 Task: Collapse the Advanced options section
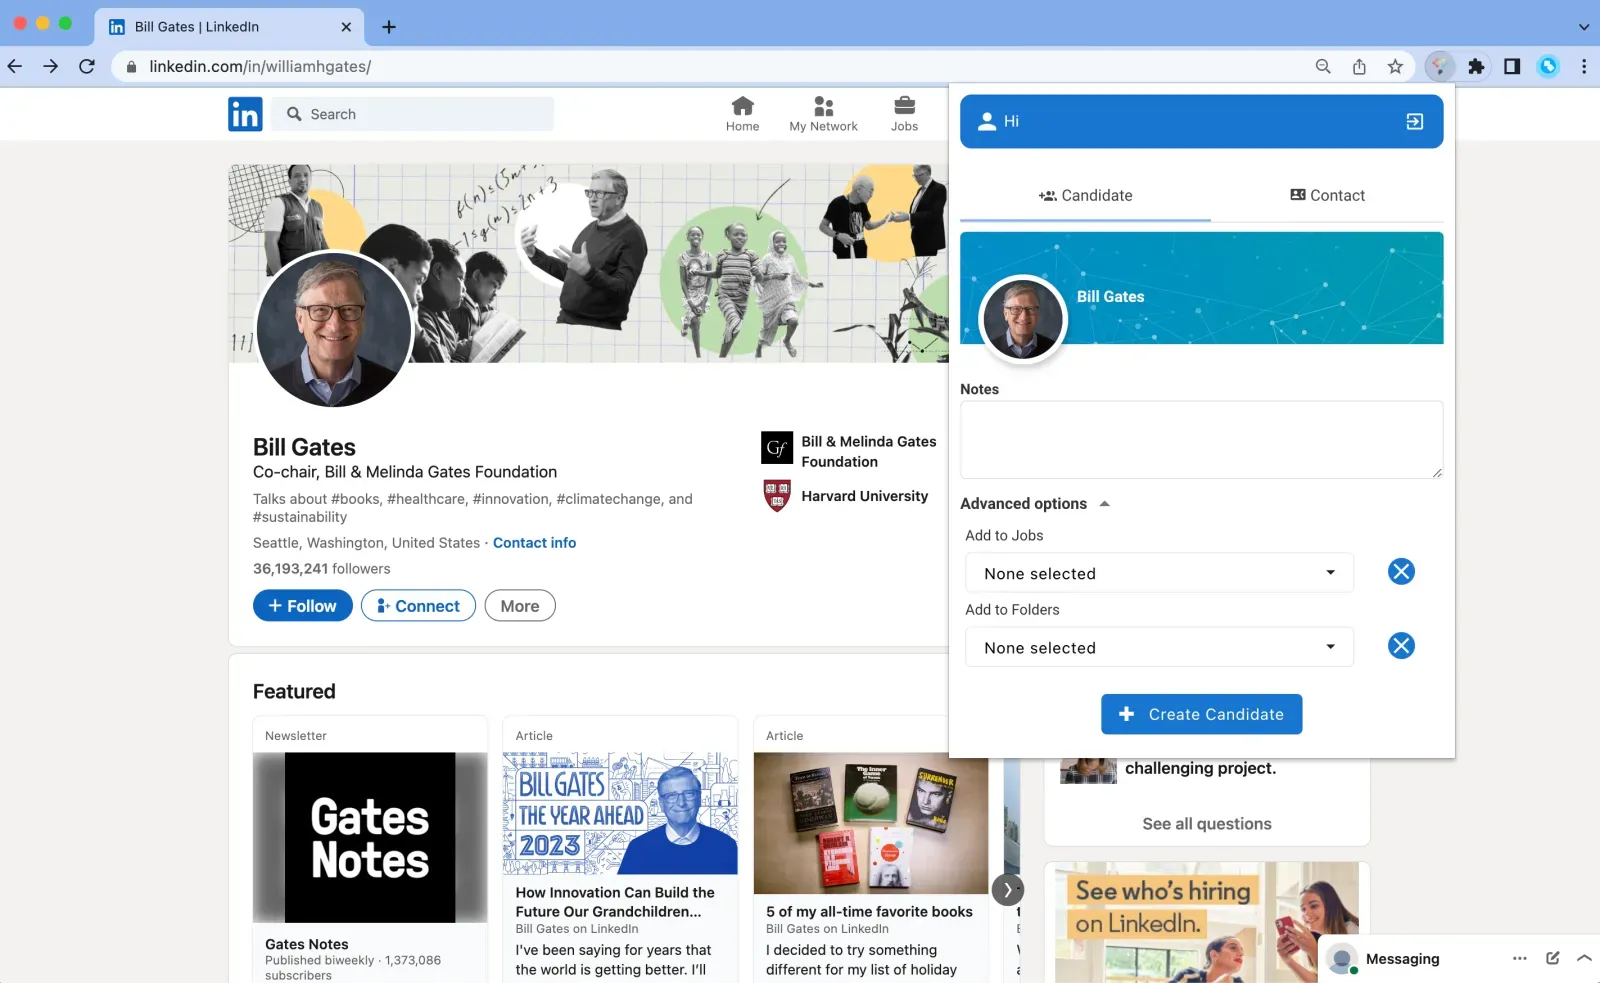[x=1104, y=503]
